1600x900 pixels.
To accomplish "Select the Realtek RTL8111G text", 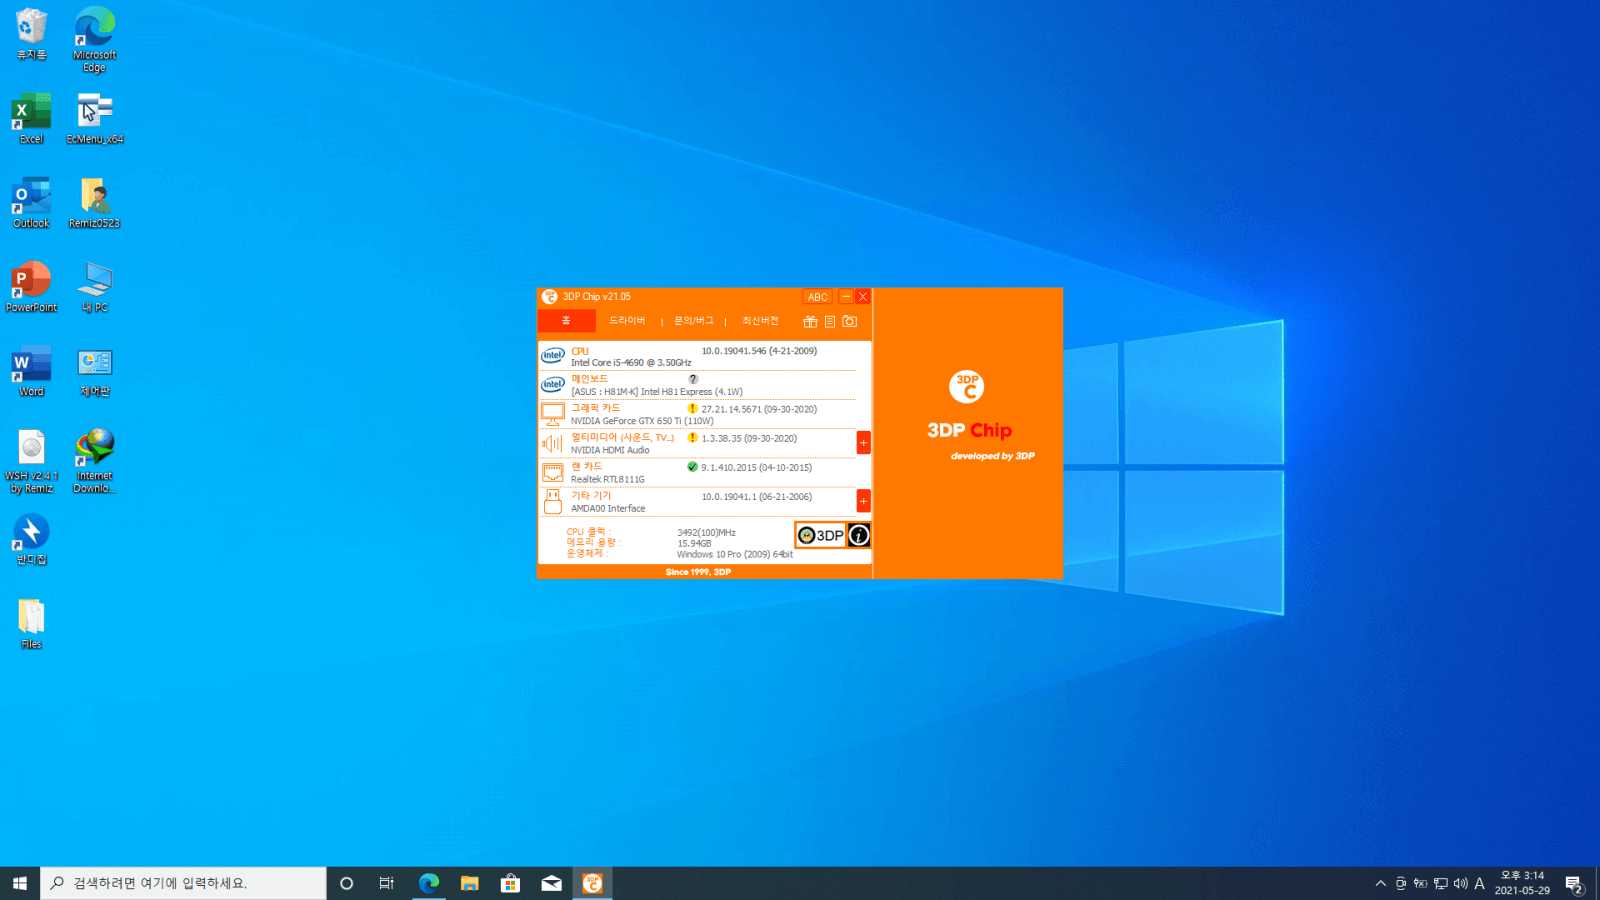I will click(608, 479).
